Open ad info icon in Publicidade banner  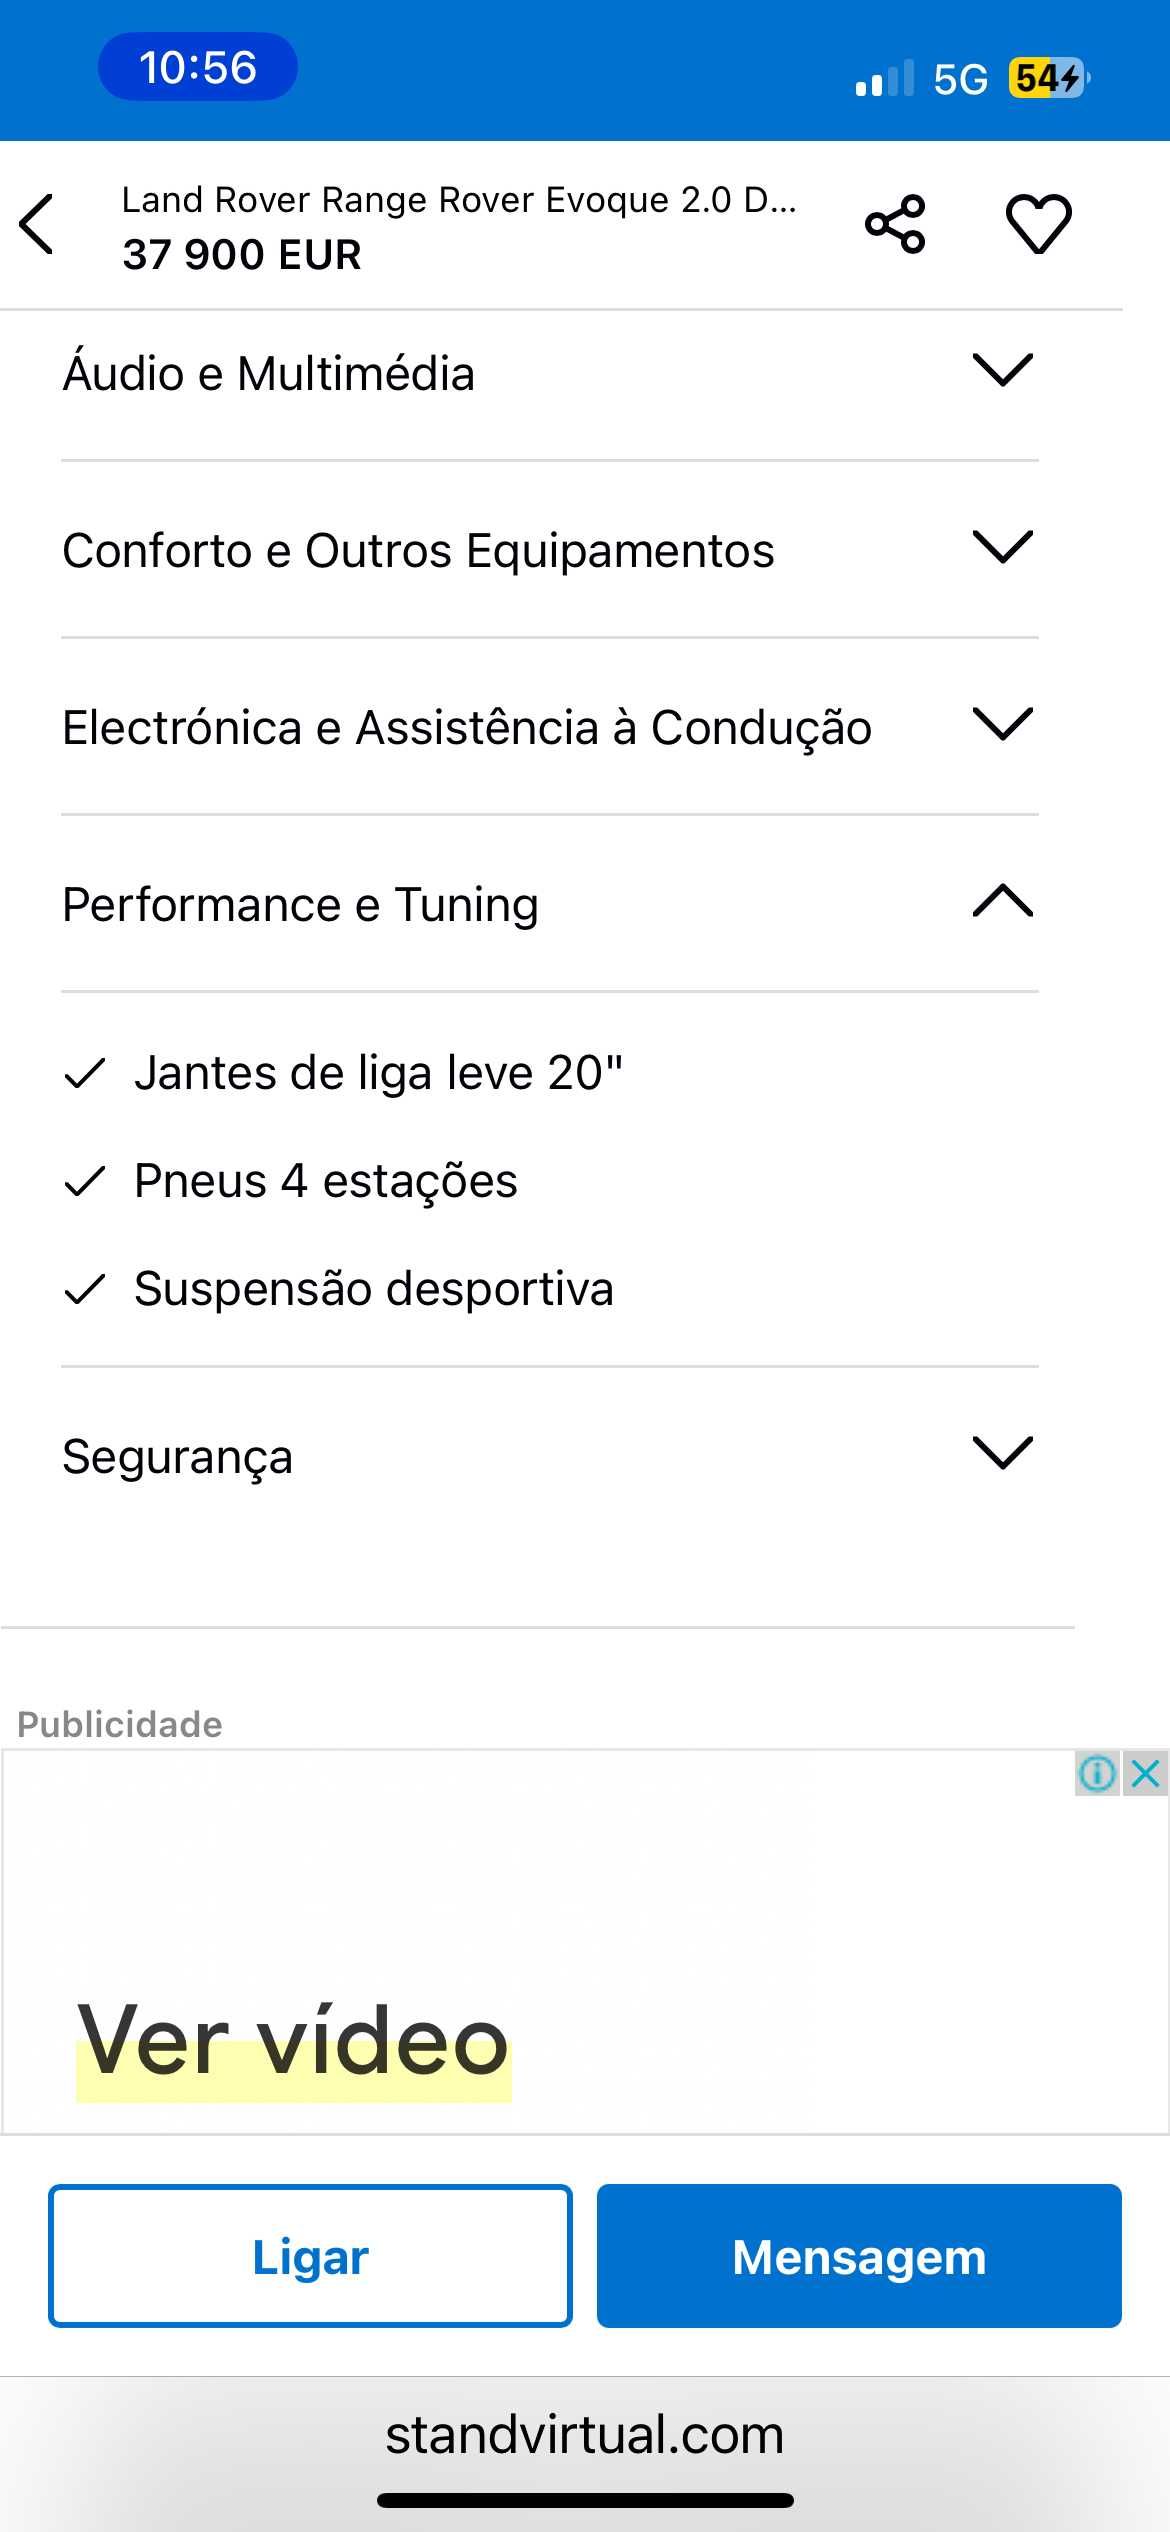click(1097, 1773)
